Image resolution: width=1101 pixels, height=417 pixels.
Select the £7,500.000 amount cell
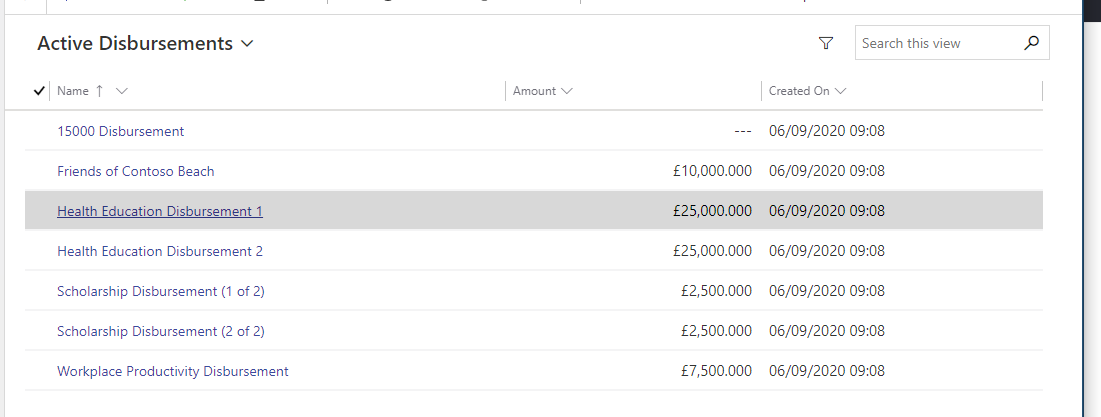click(x=716, y=371)
